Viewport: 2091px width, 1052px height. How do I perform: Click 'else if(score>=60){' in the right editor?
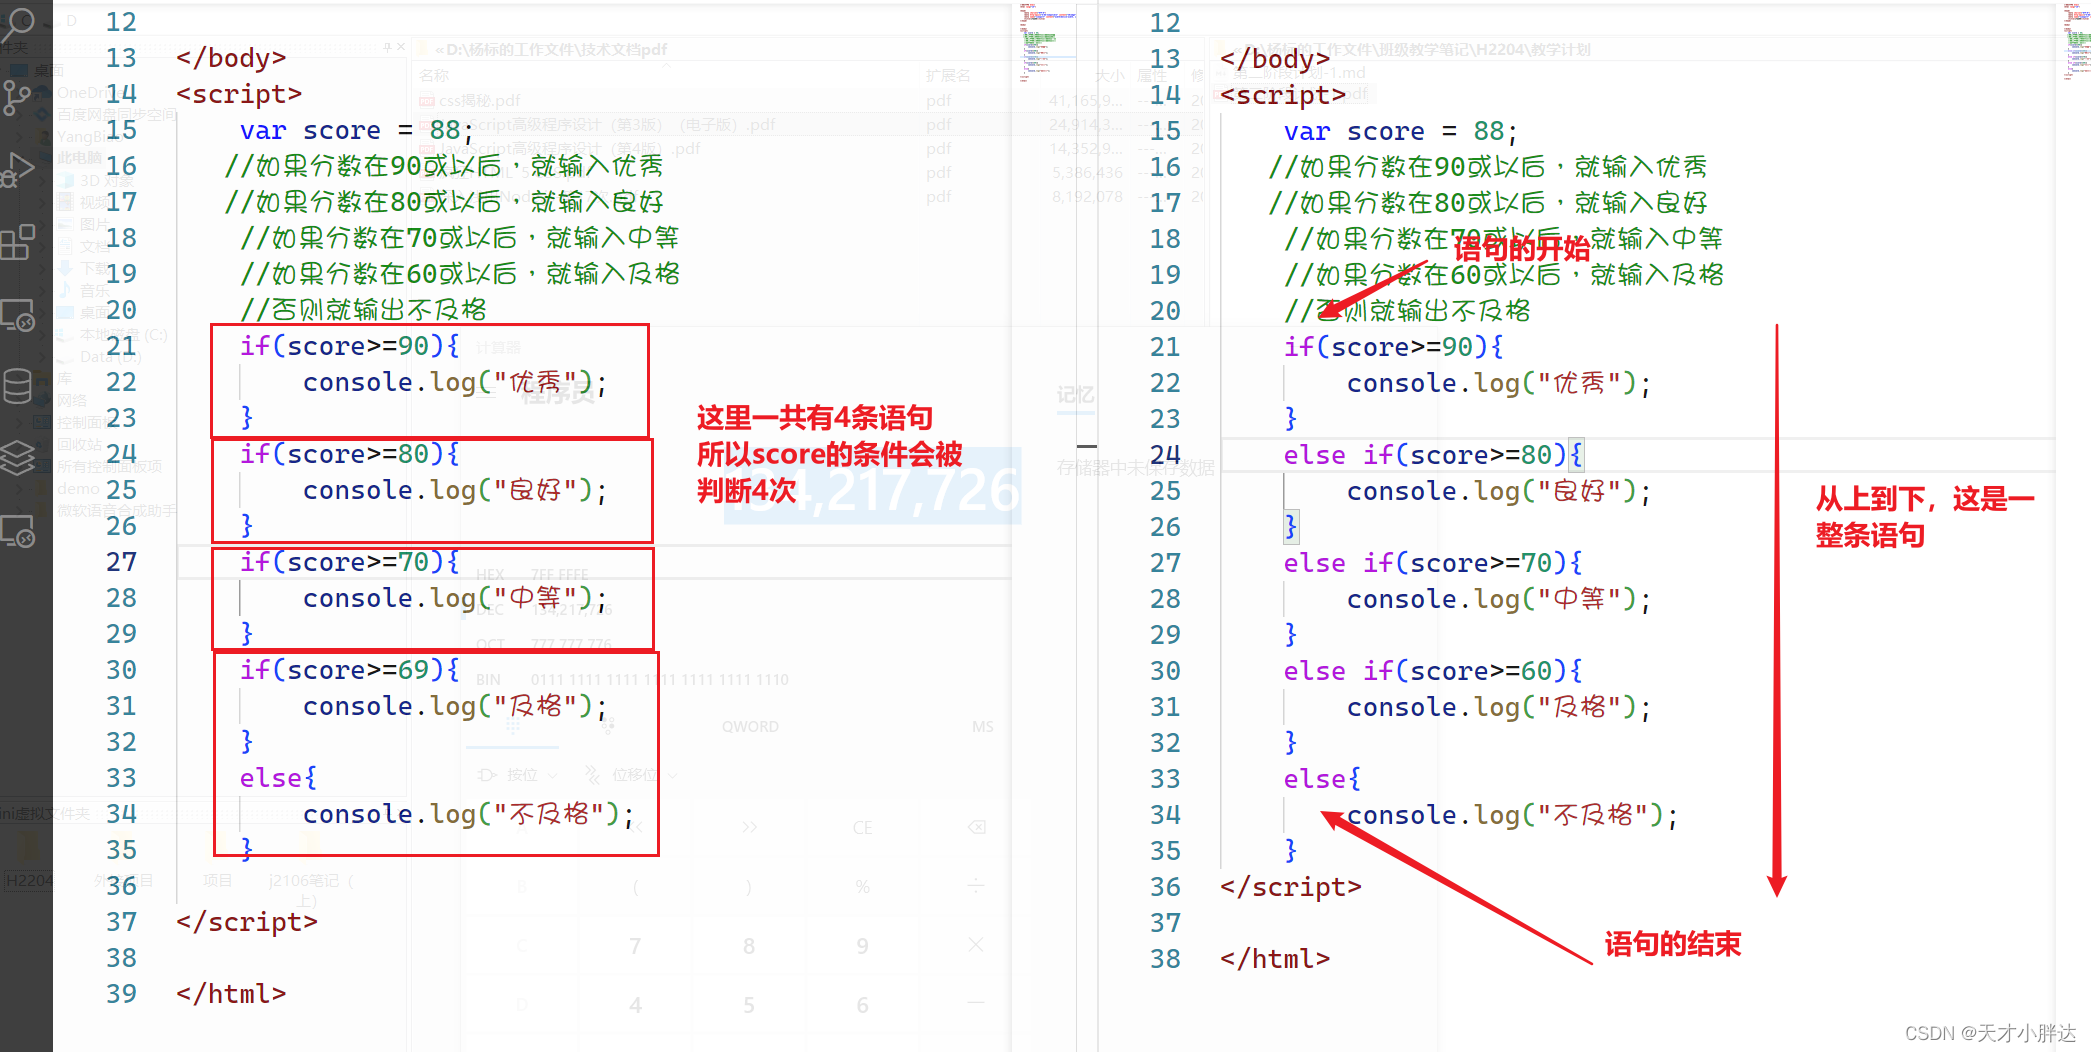(1433, 671)
